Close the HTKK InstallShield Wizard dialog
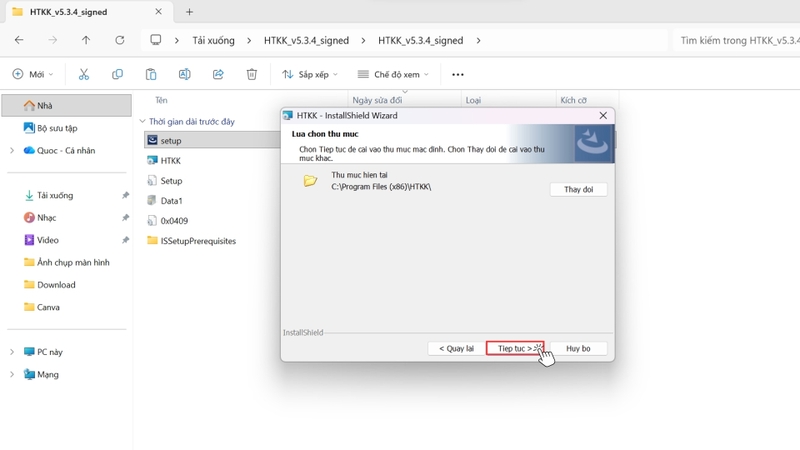Viewport: 800px width, 450px height. pyautogui.click(x=603, y=115)
